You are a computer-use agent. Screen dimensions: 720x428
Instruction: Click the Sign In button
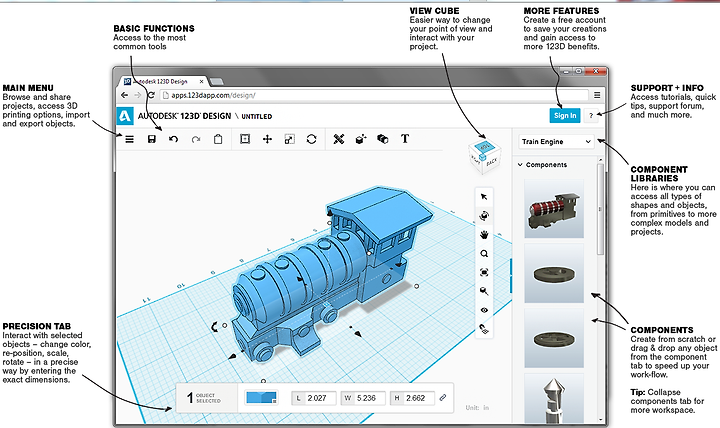click(x=565, y=116)
